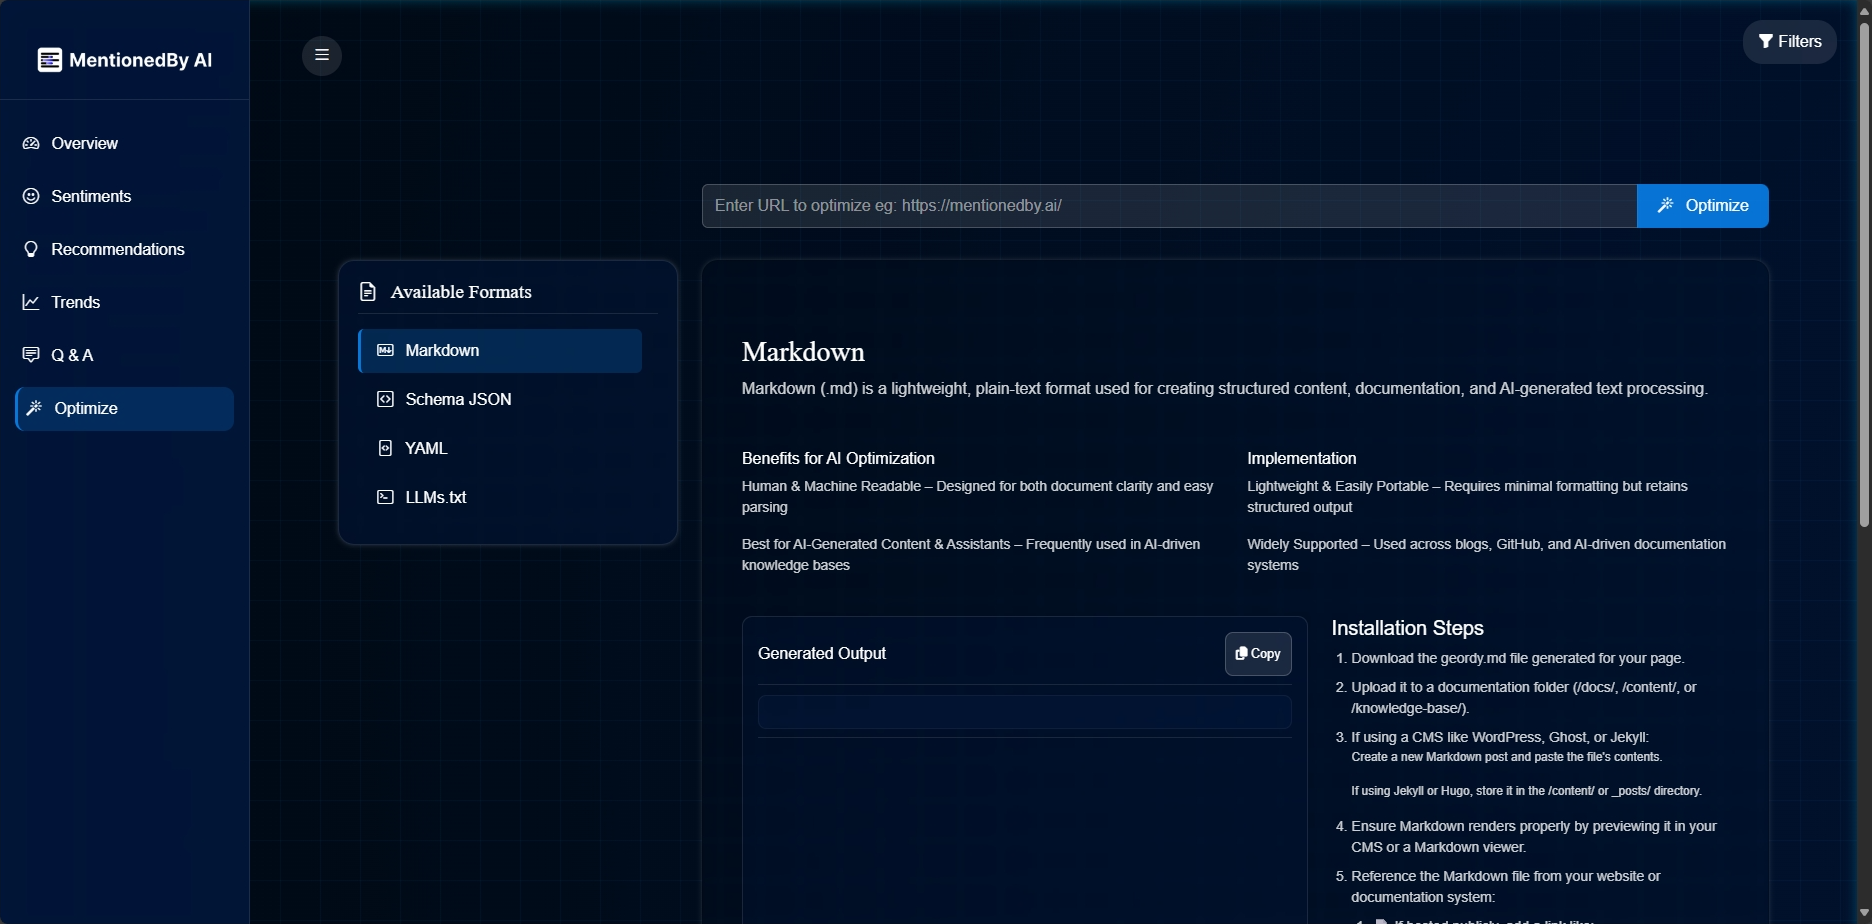This screenshot has width=1872, height=924.
Task: Click the MentionedBy AI brand name
Action: coord(141,60)
